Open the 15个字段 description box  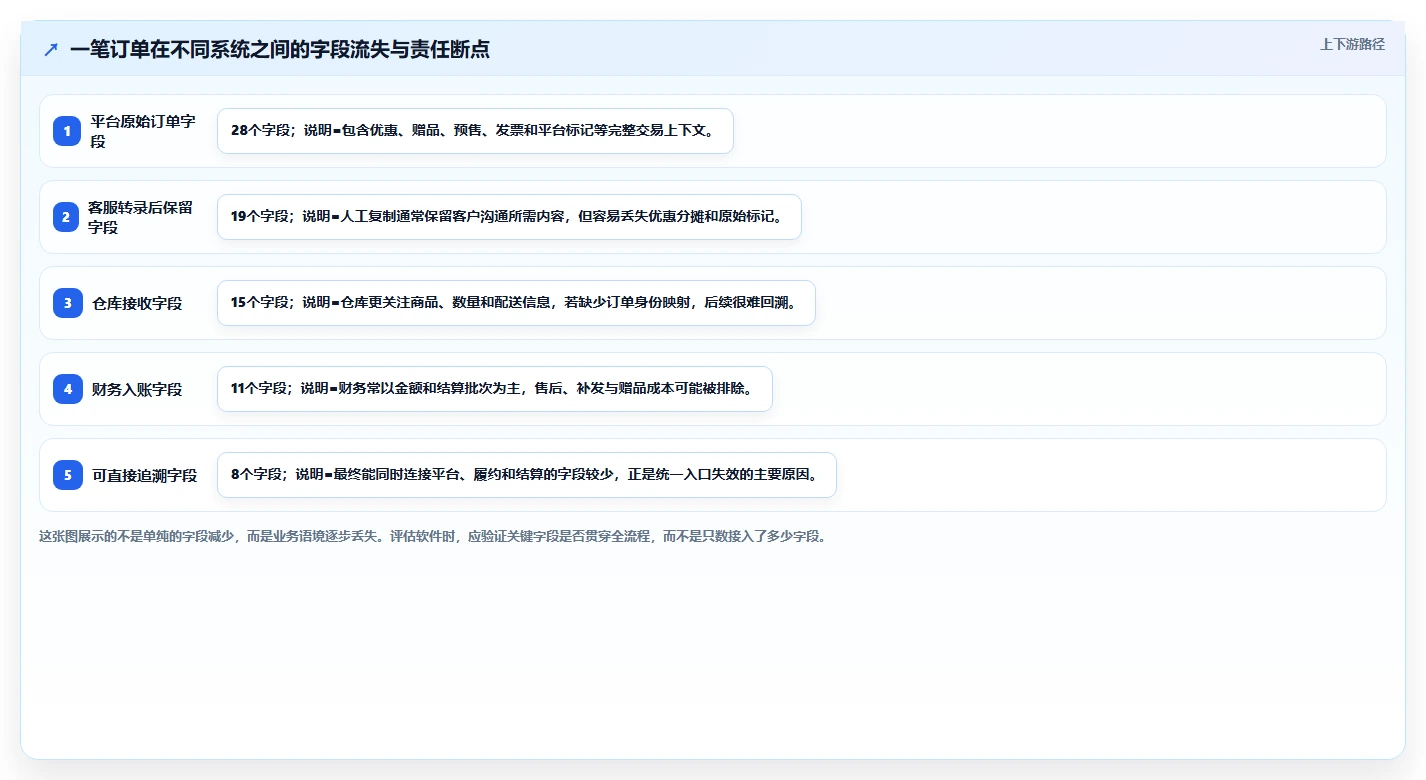coord(516,303)
